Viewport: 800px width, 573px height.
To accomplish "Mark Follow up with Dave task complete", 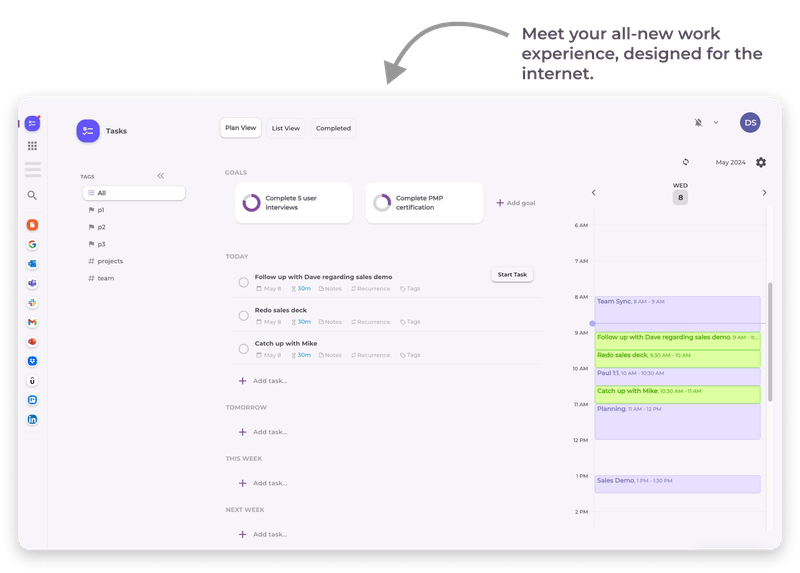I will tap(244, 282).
